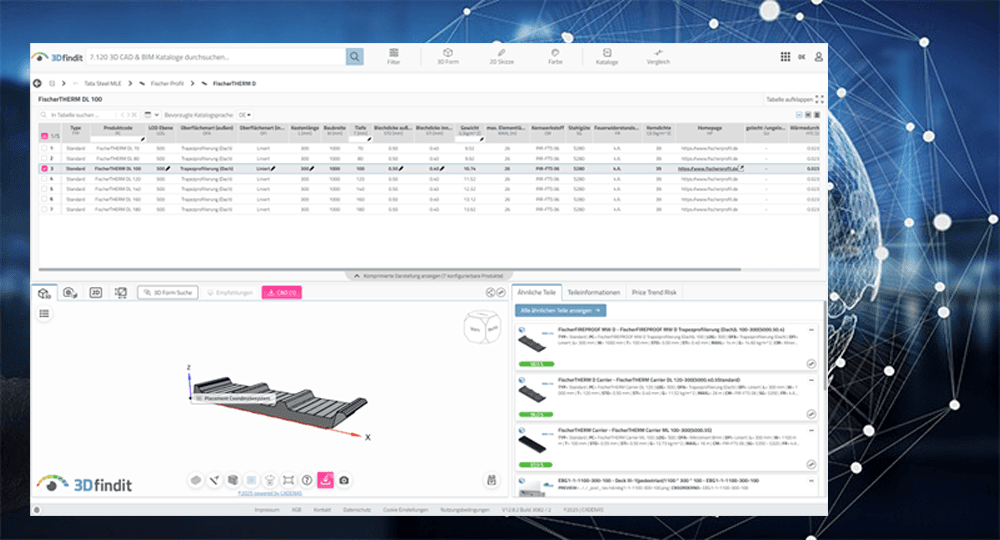Select the 2D Skizze search tool

(501, 55)
